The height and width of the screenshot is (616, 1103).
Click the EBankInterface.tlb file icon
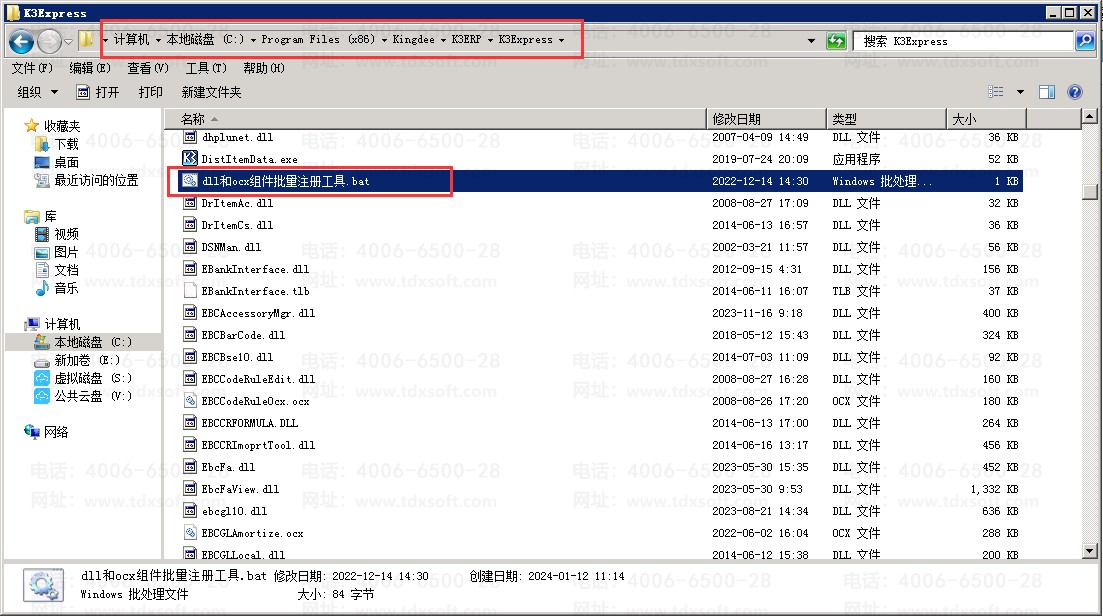(189, 291)
